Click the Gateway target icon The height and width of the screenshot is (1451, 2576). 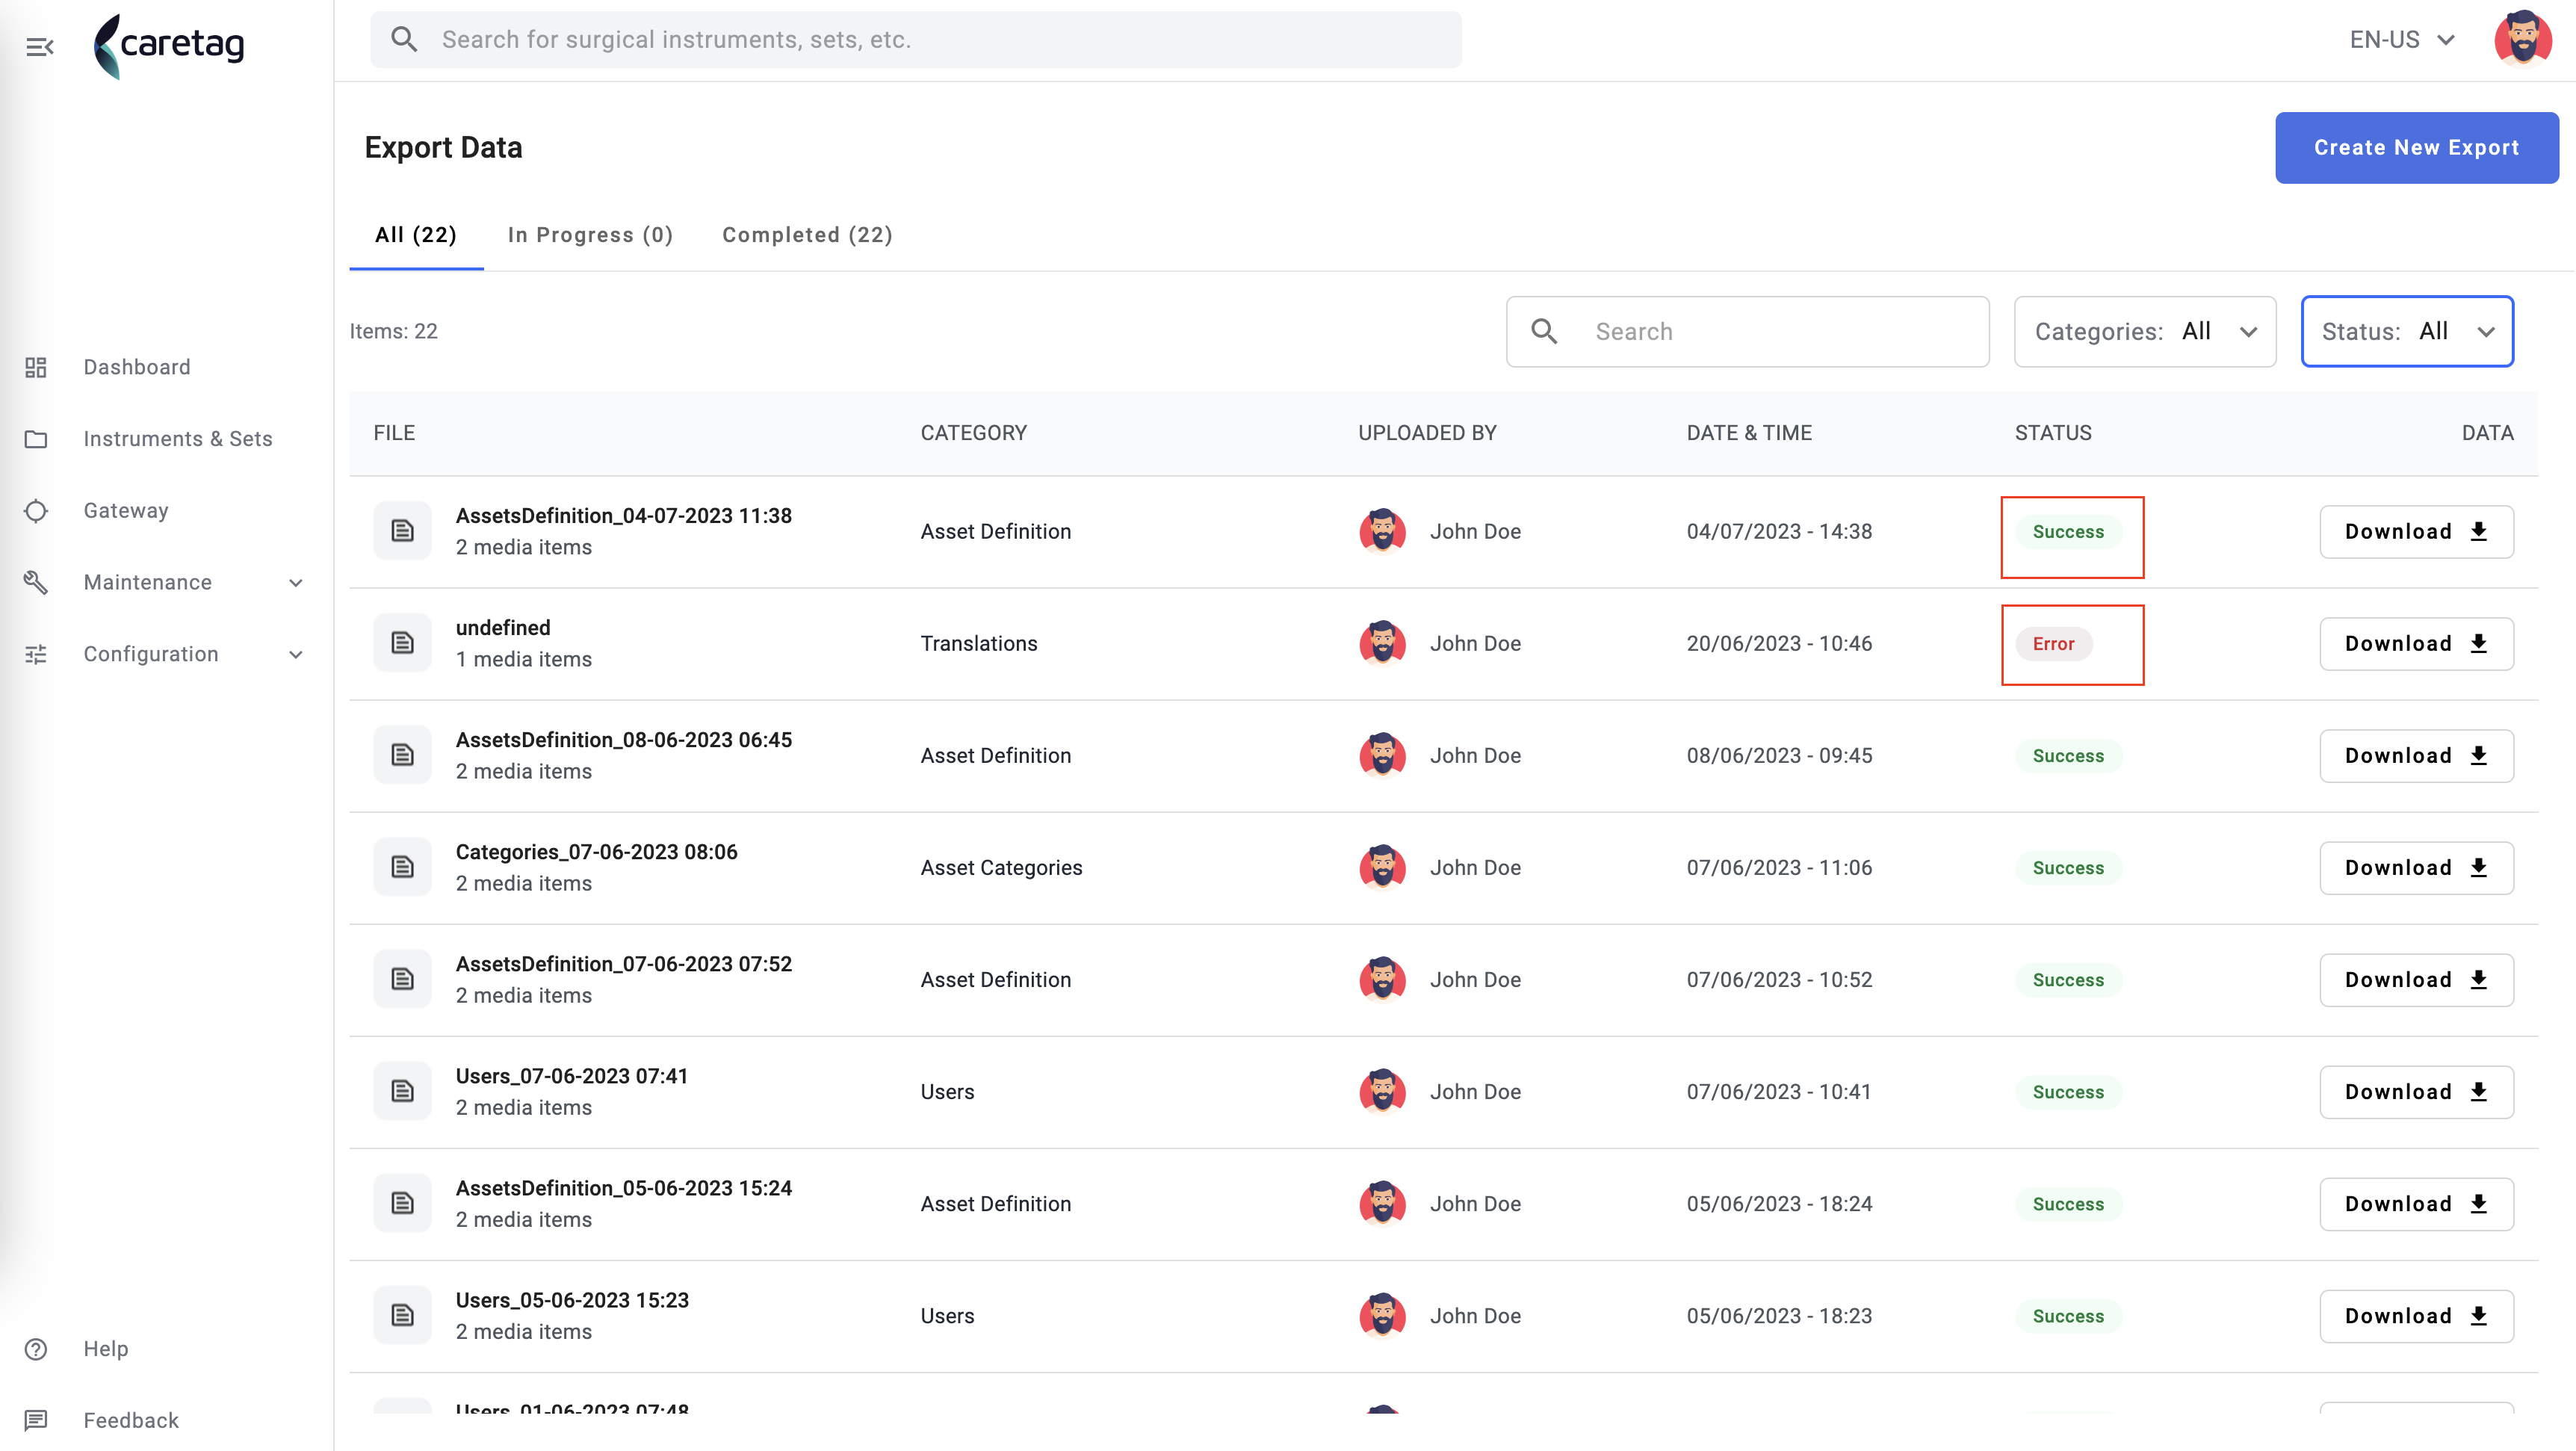tap(36, 511)
